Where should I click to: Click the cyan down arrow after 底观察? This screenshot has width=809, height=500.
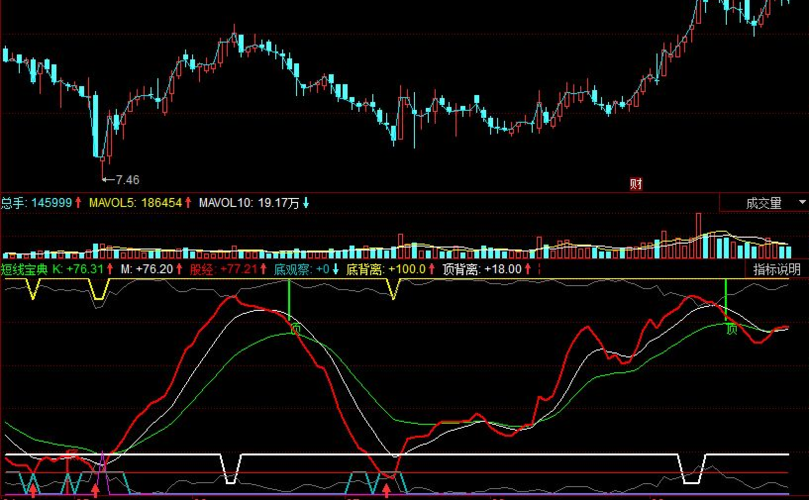(336, 269)
